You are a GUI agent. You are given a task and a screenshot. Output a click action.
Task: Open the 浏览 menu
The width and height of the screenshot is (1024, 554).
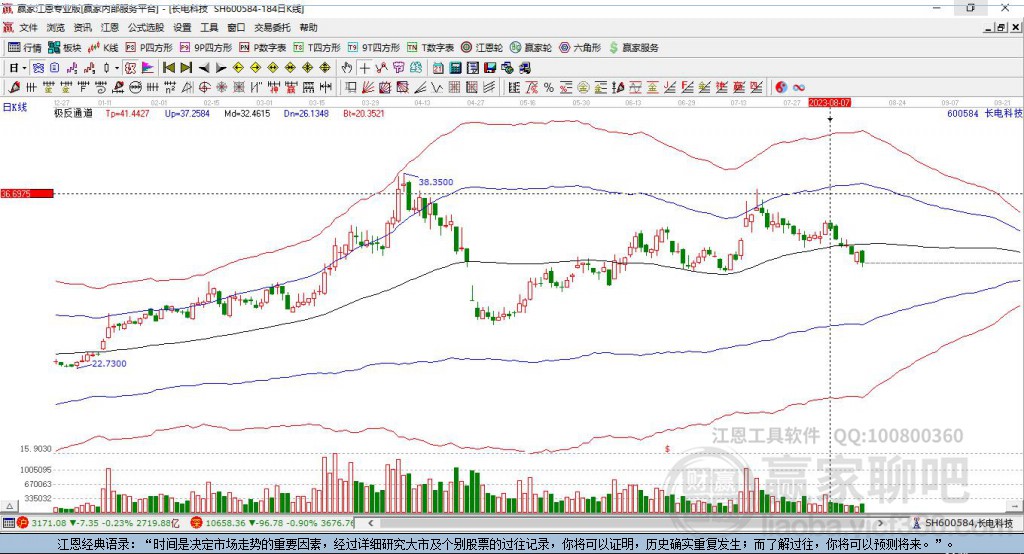(56, 27)
